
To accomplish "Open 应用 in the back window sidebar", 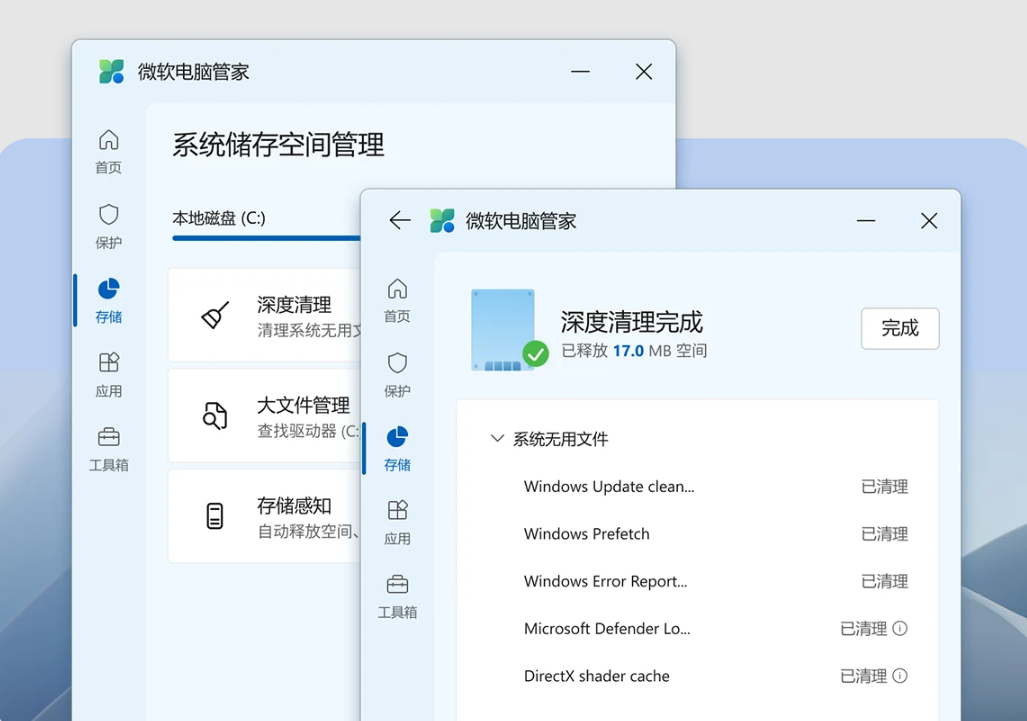I will tap(109, 375).
